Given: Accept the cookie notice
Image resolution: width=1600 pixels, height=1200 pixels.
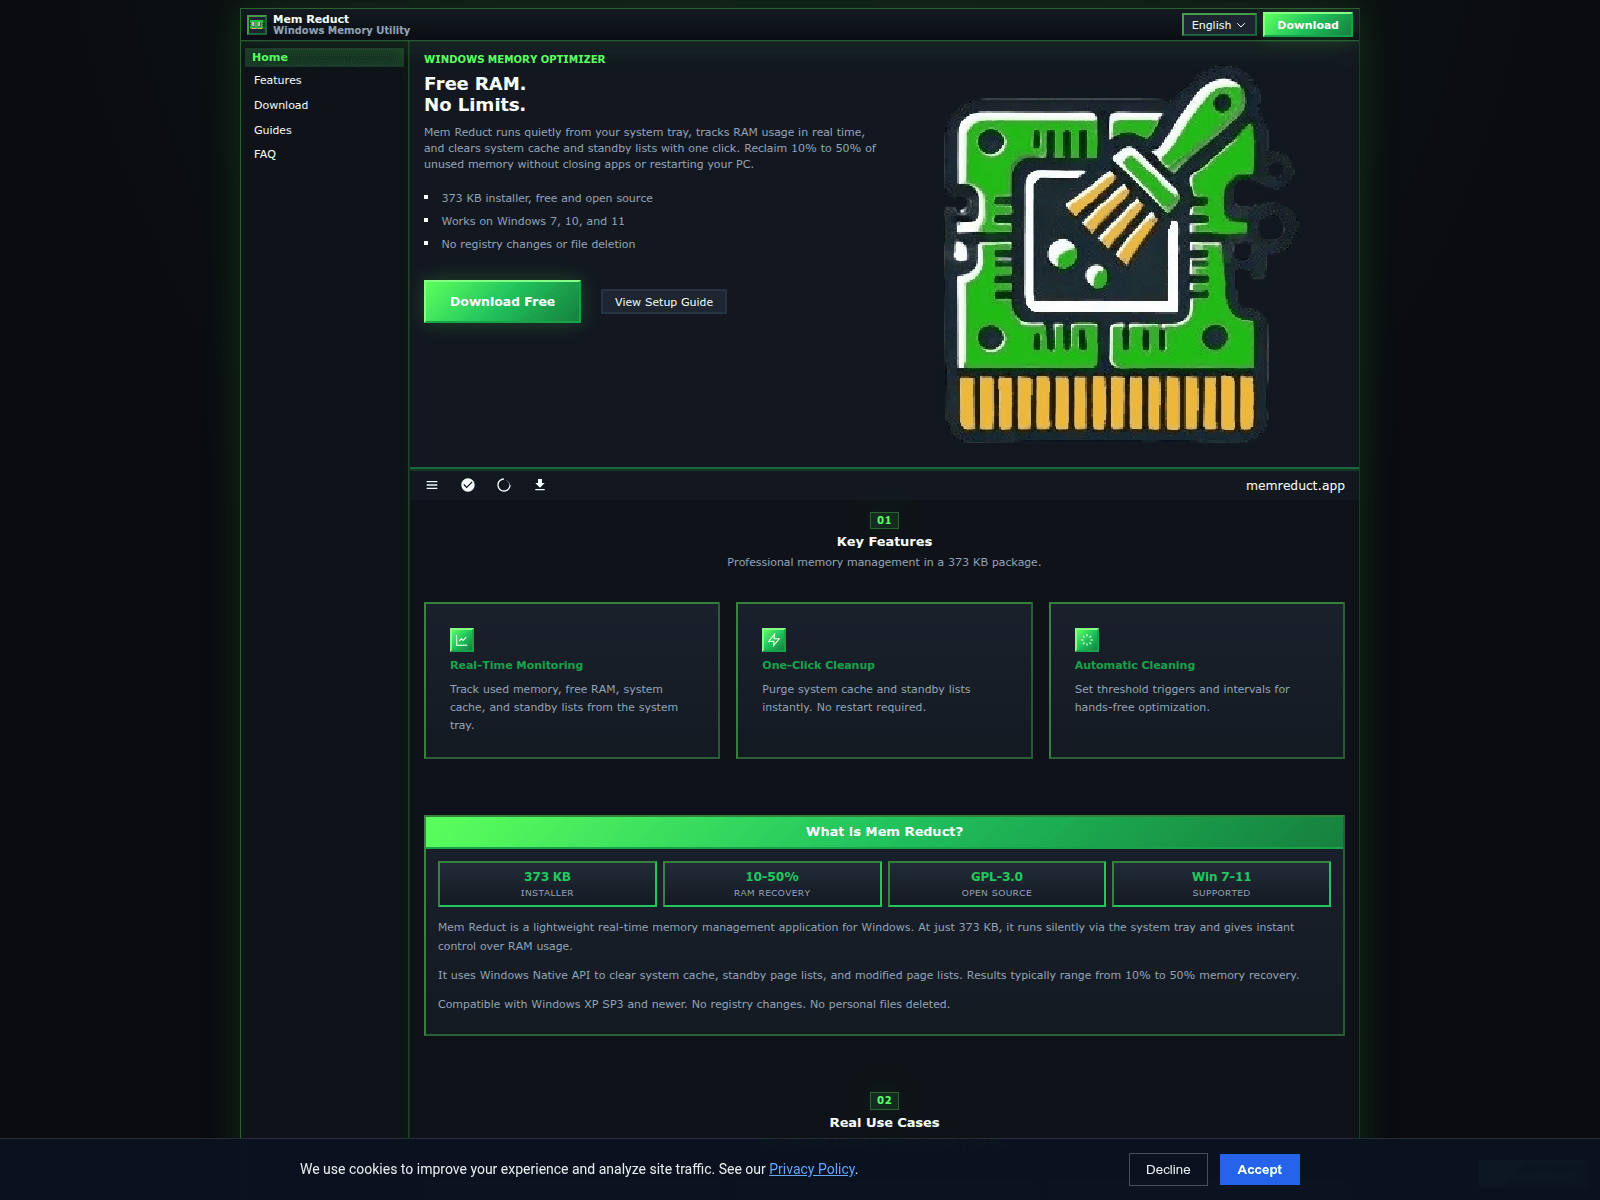Looking at the screenshot, I should pos(1260,1170).
